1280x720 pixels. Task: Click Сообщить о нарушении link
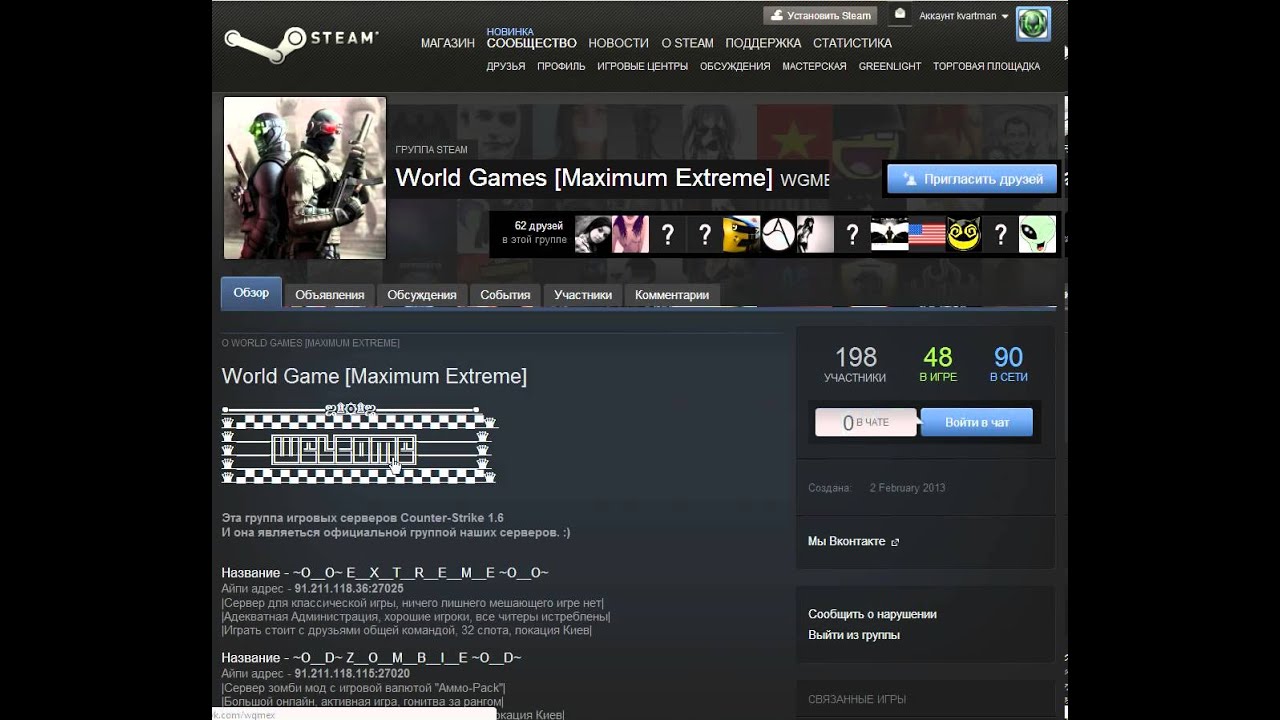point(872,614)
